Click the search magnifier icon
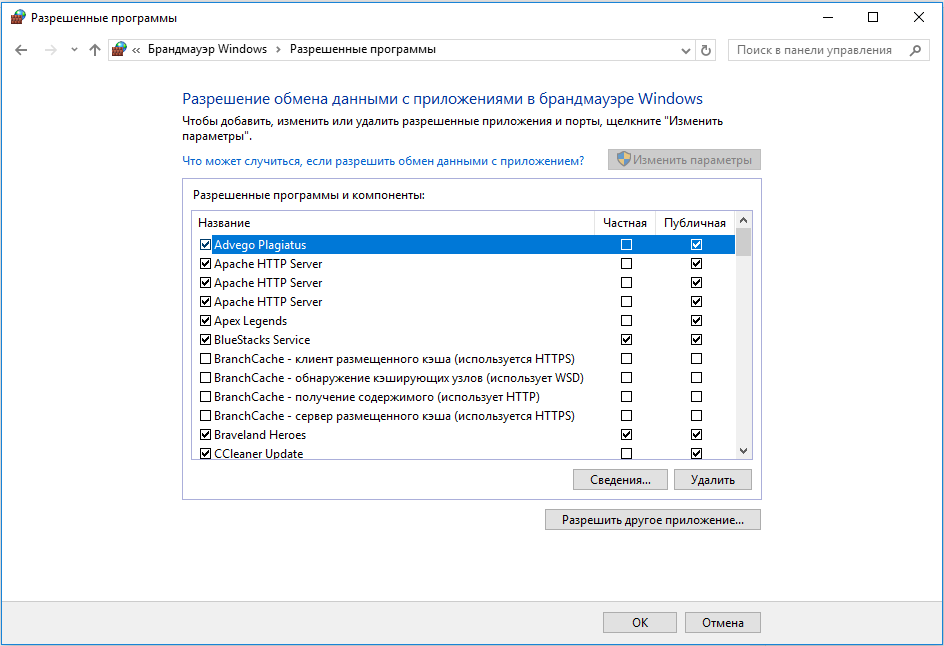The image size is (944, 646). point(915,51)
